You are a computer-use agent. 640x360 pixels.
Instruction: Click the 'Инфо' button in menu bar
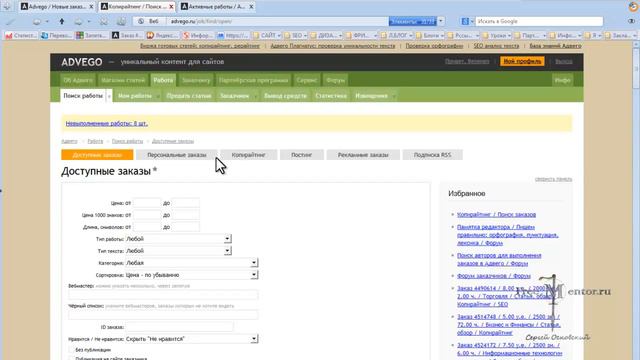[x=562, y=80]
